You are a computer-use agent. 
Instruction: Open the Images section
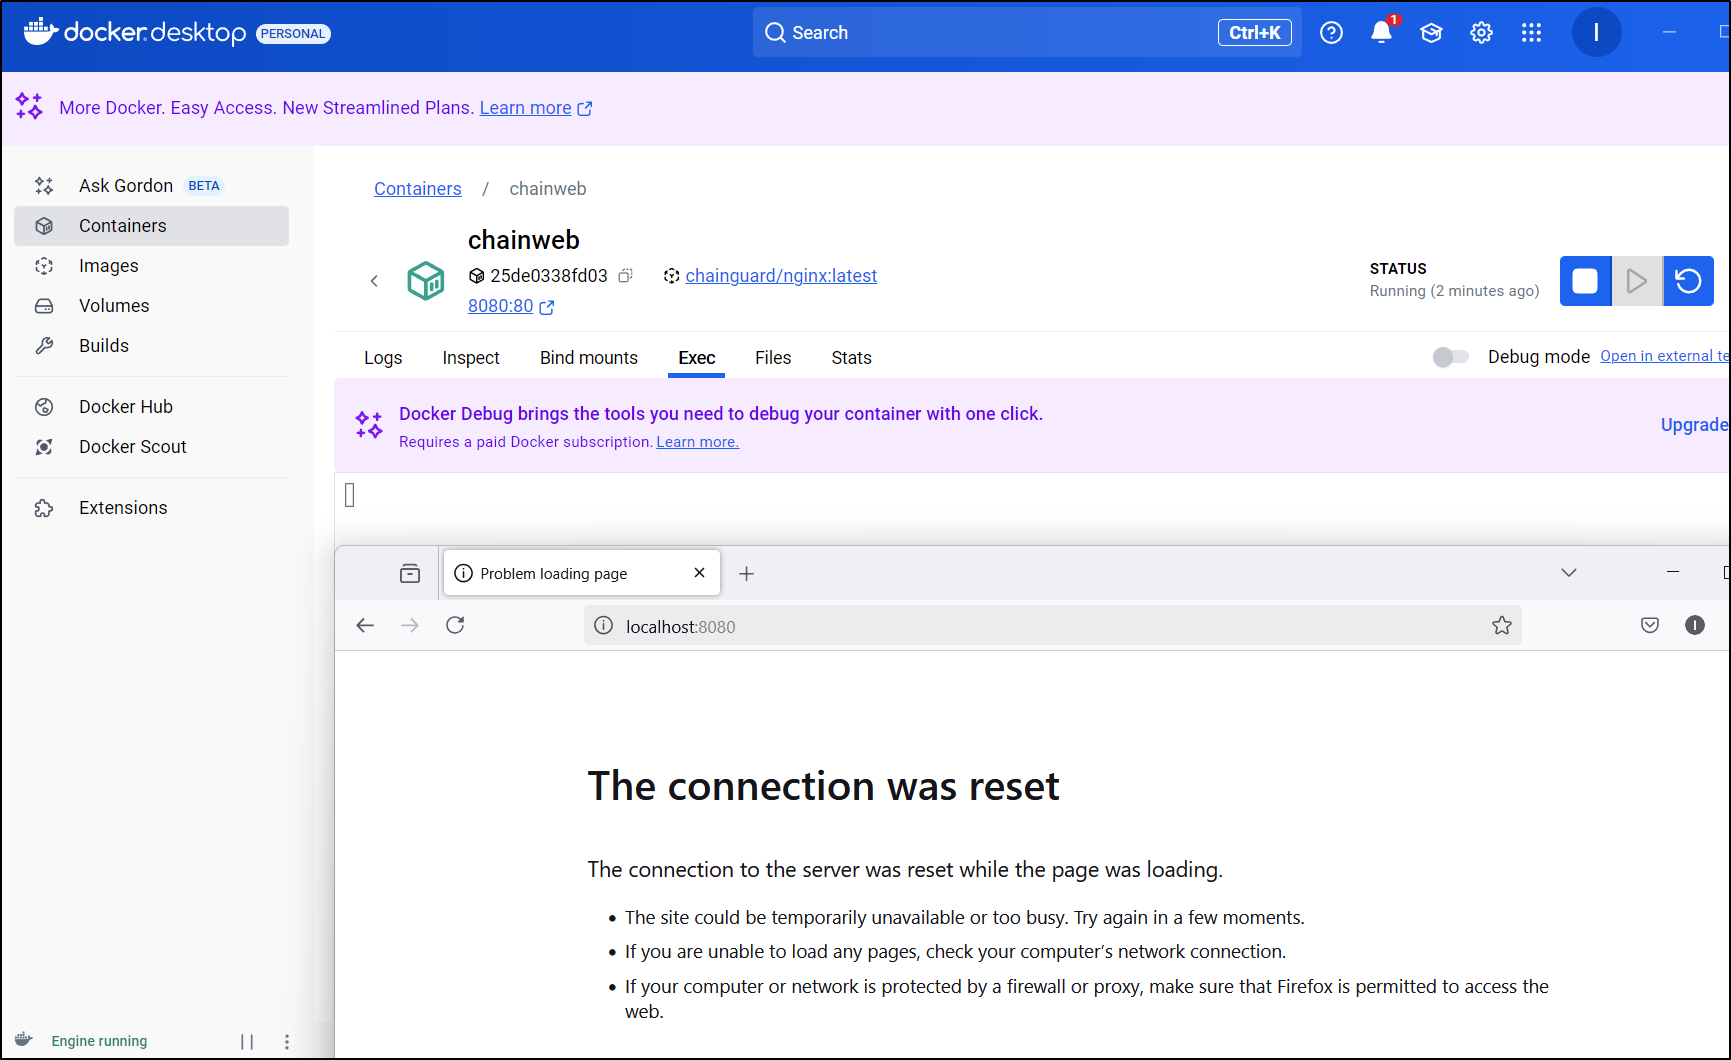[x=151, y=266]
